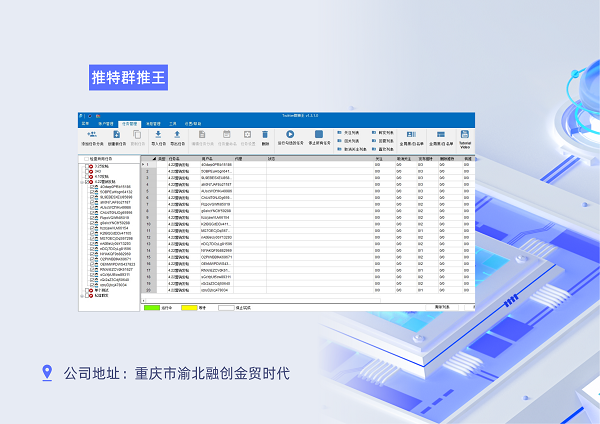Switch to the message management ribbon tab

coord(153,124)
